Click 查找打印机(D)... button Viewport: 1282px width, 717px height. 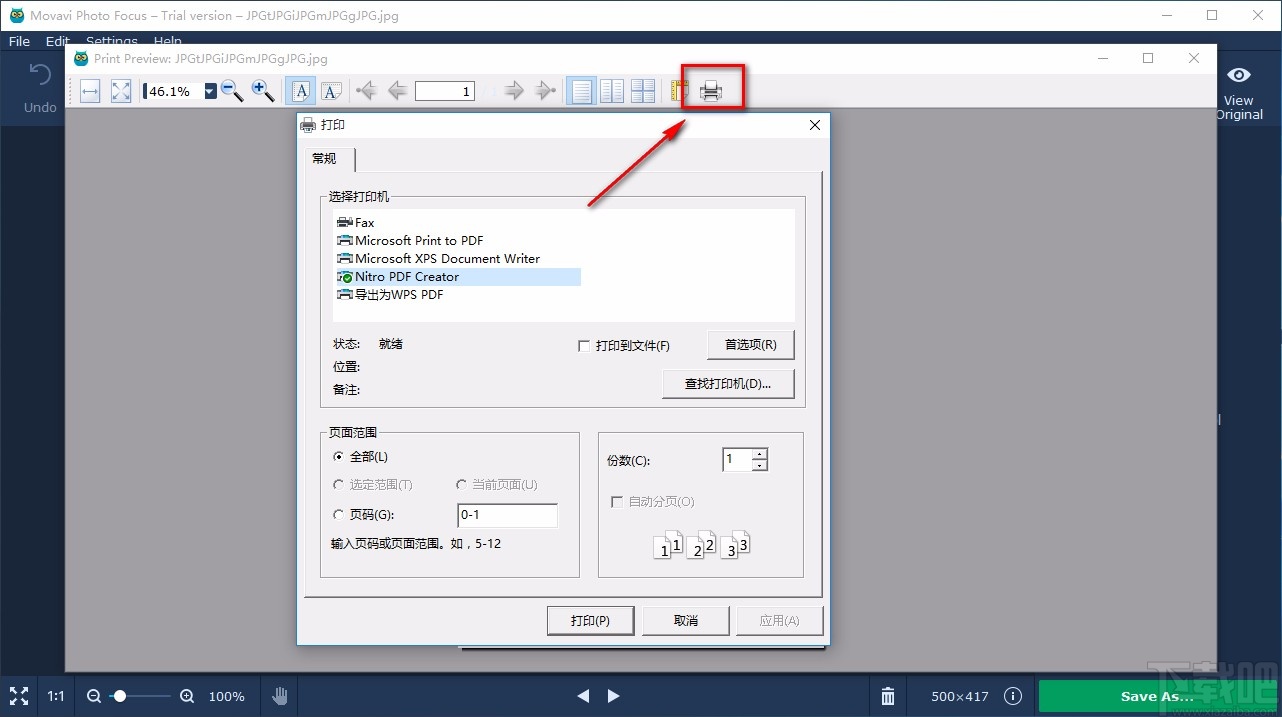click(728, 383)
